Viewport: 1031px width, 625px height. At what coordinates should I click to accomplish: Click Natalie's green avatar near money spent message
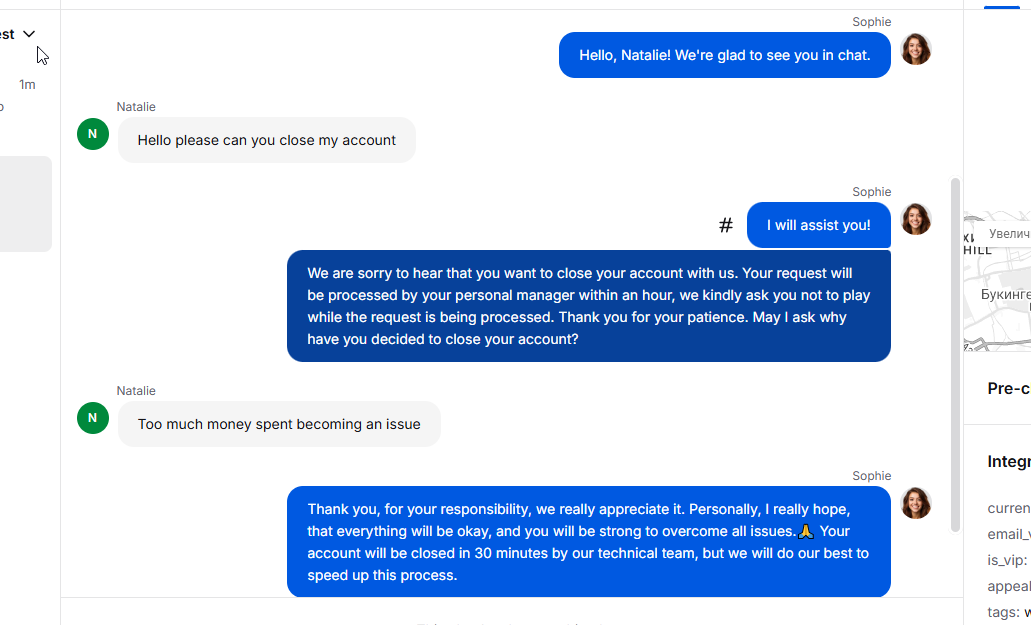pyautogui.click(x=93, y=418)
